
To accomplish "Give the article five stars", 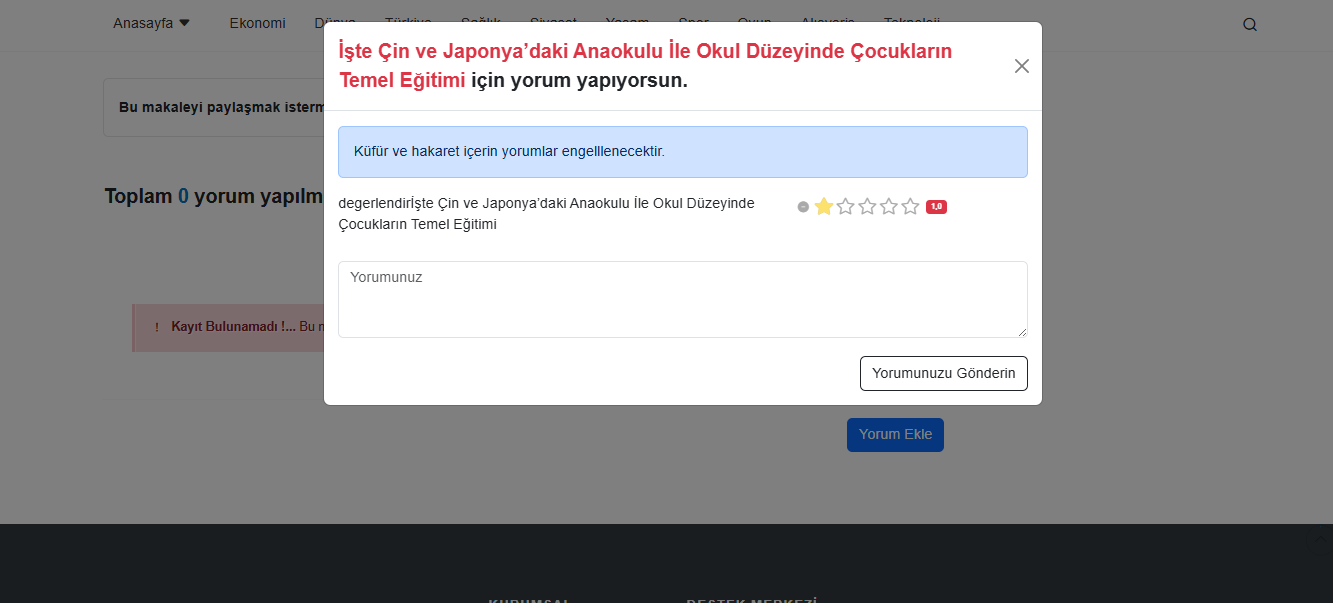I will (x=910, y=207).
